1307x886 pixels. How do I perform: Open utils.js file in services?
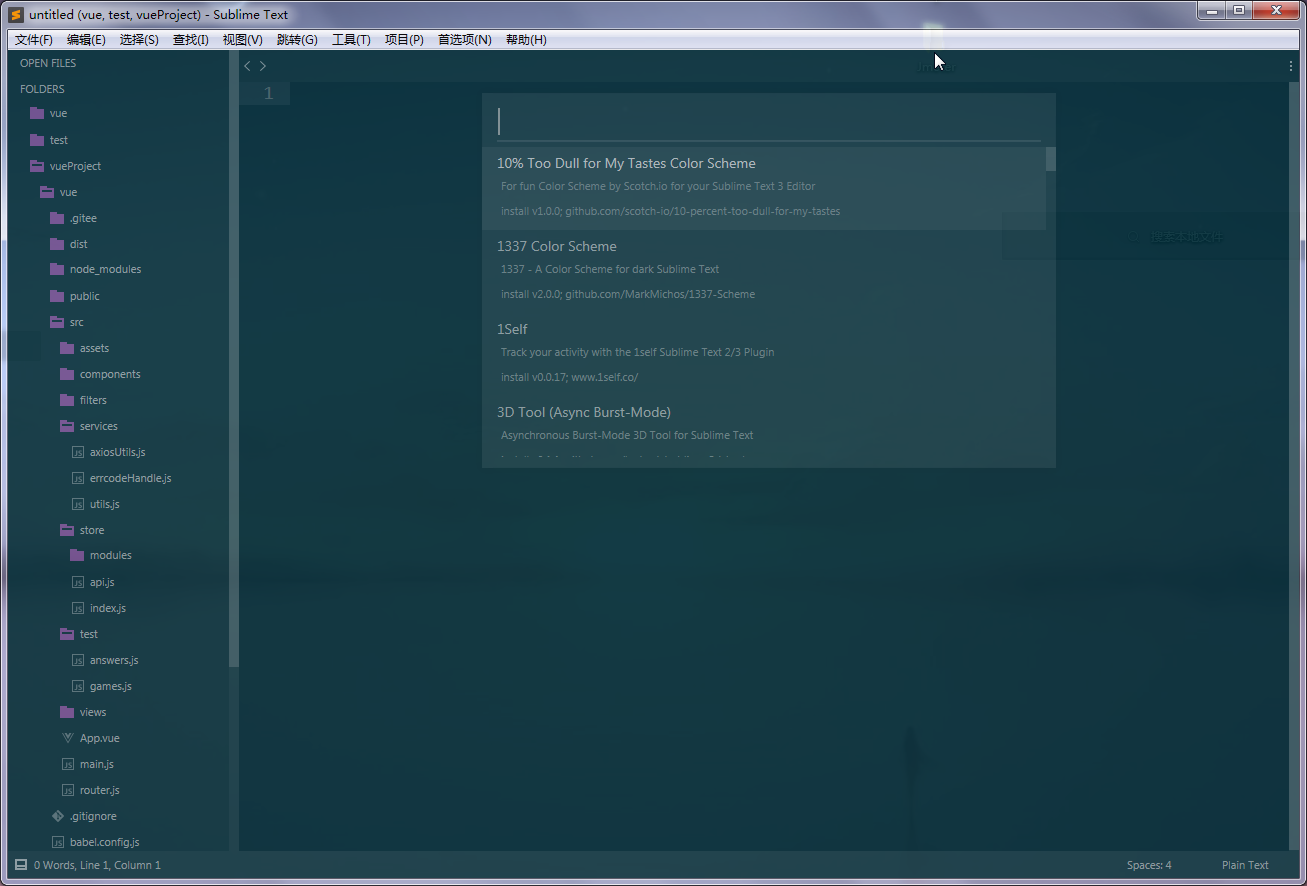pos(104,504)
